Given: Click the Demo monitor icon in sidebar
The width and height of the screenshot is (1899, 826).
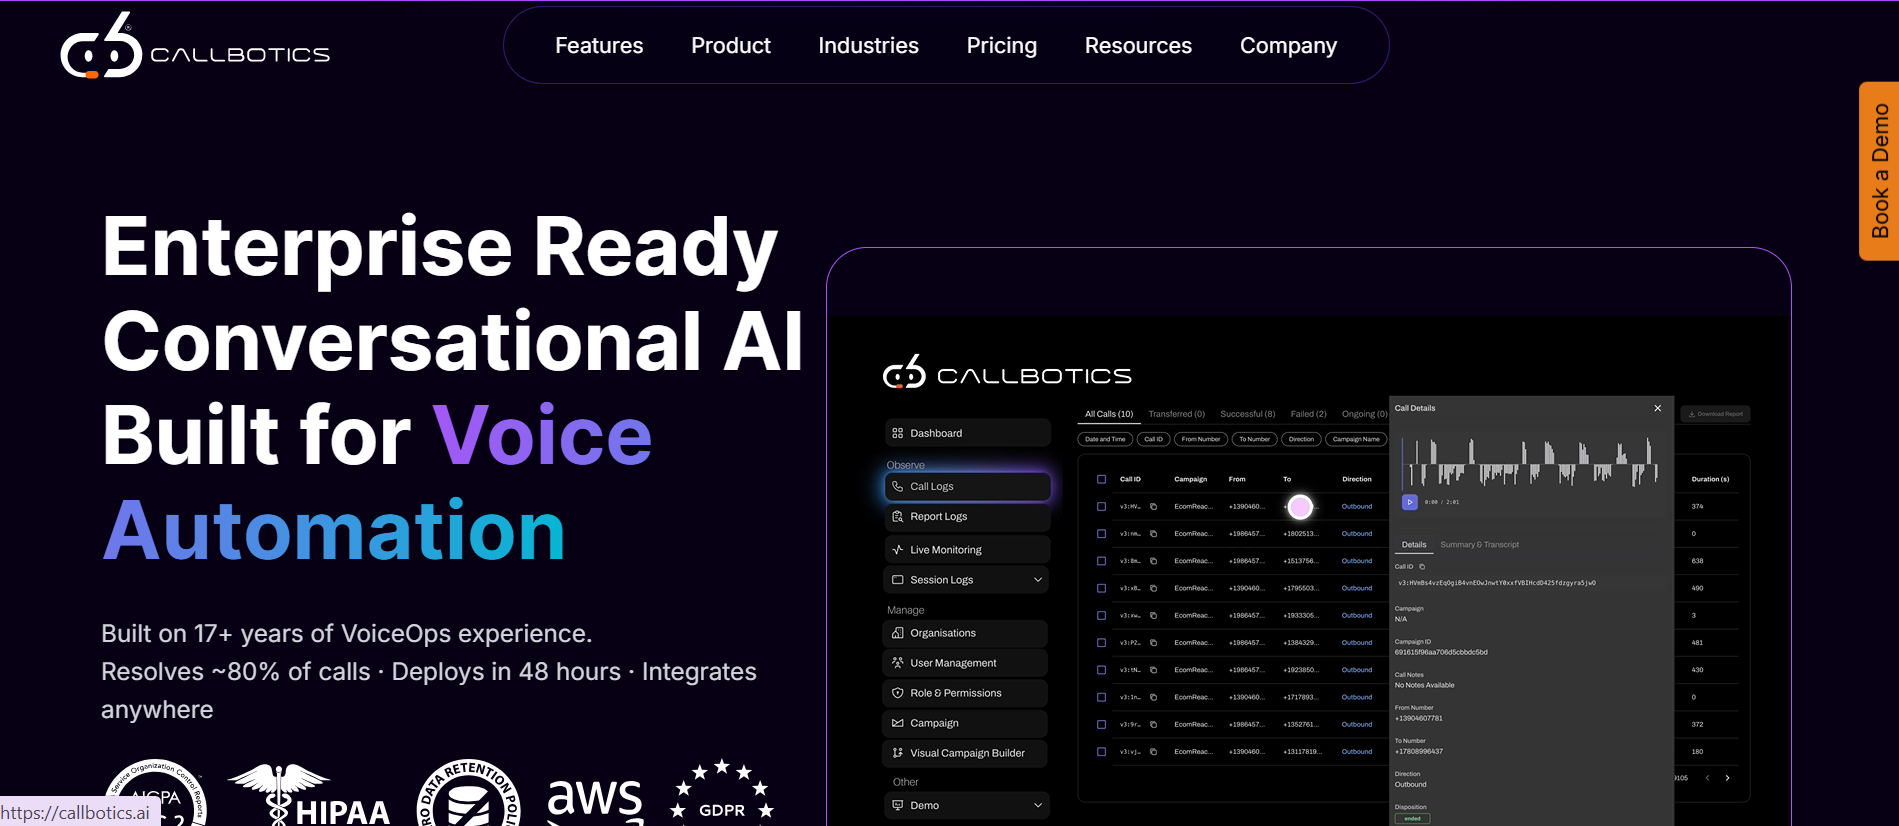Looking at the screenshot, I should pyautogui.click(x=897, y=805).
